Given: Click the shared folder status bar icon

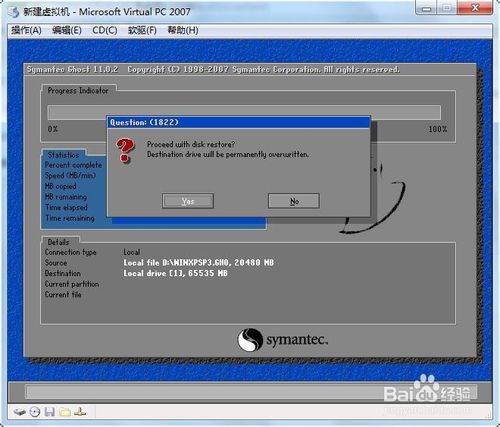Looking at the screenshot, I should [65, 412].
